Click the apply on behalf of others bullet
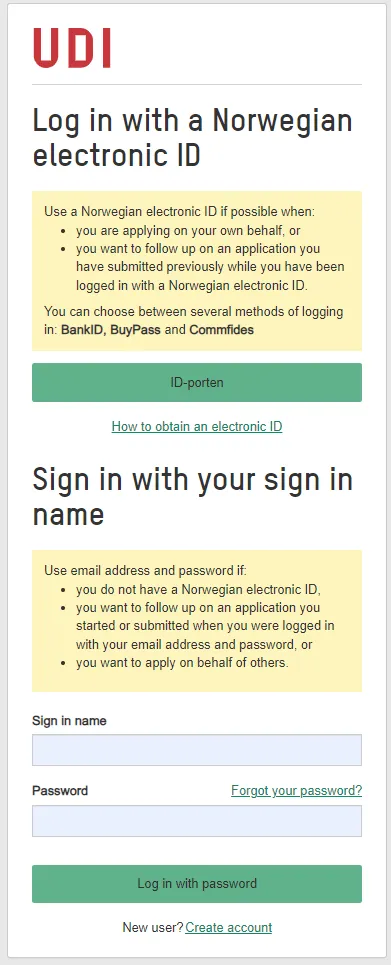 tap(182, 663)
